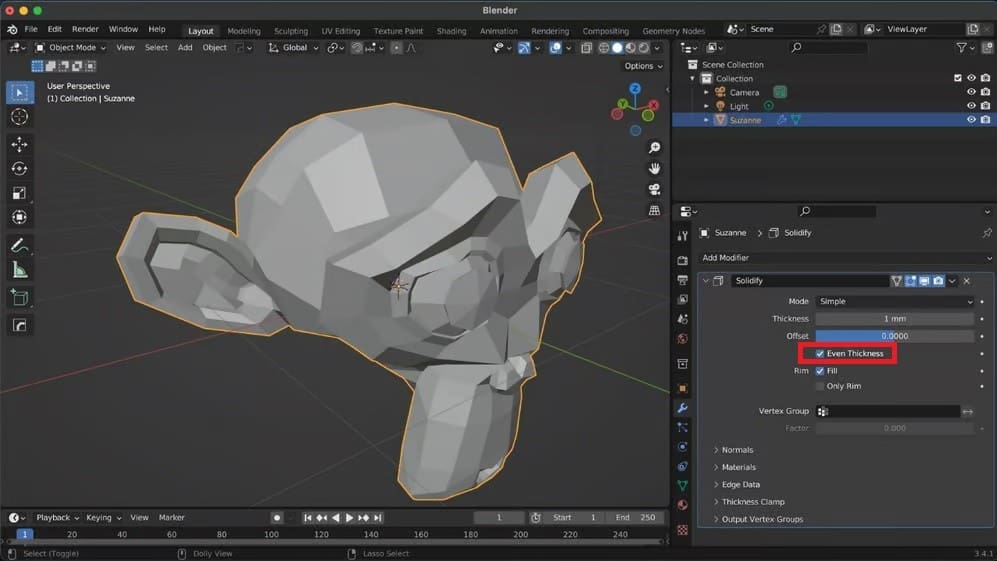This screenshot has height=561, width=997.
Task: Open Output properties tab
Action: tap(682, 280)
